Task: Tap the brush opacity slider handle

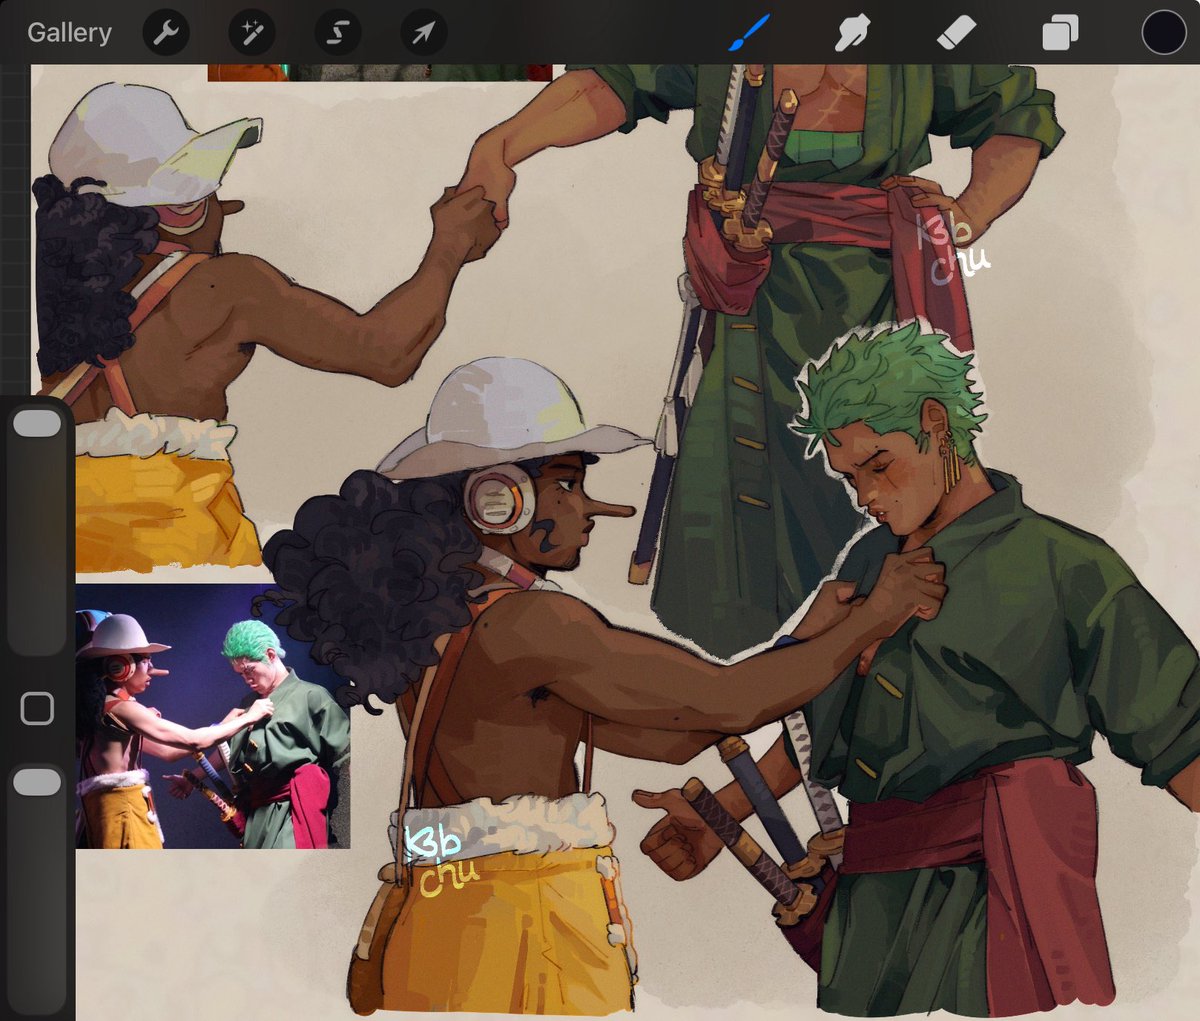Action: [37, 782]
